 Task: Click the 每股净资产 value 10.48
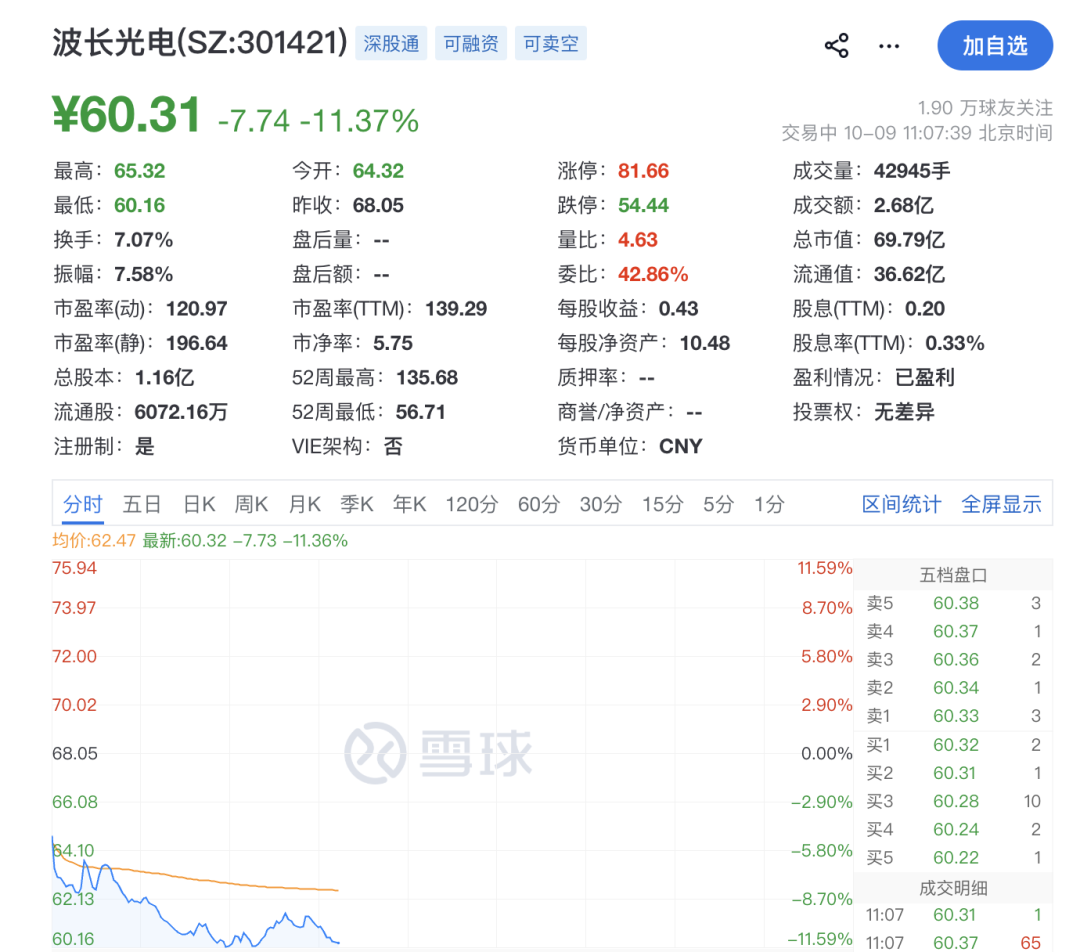705,343
